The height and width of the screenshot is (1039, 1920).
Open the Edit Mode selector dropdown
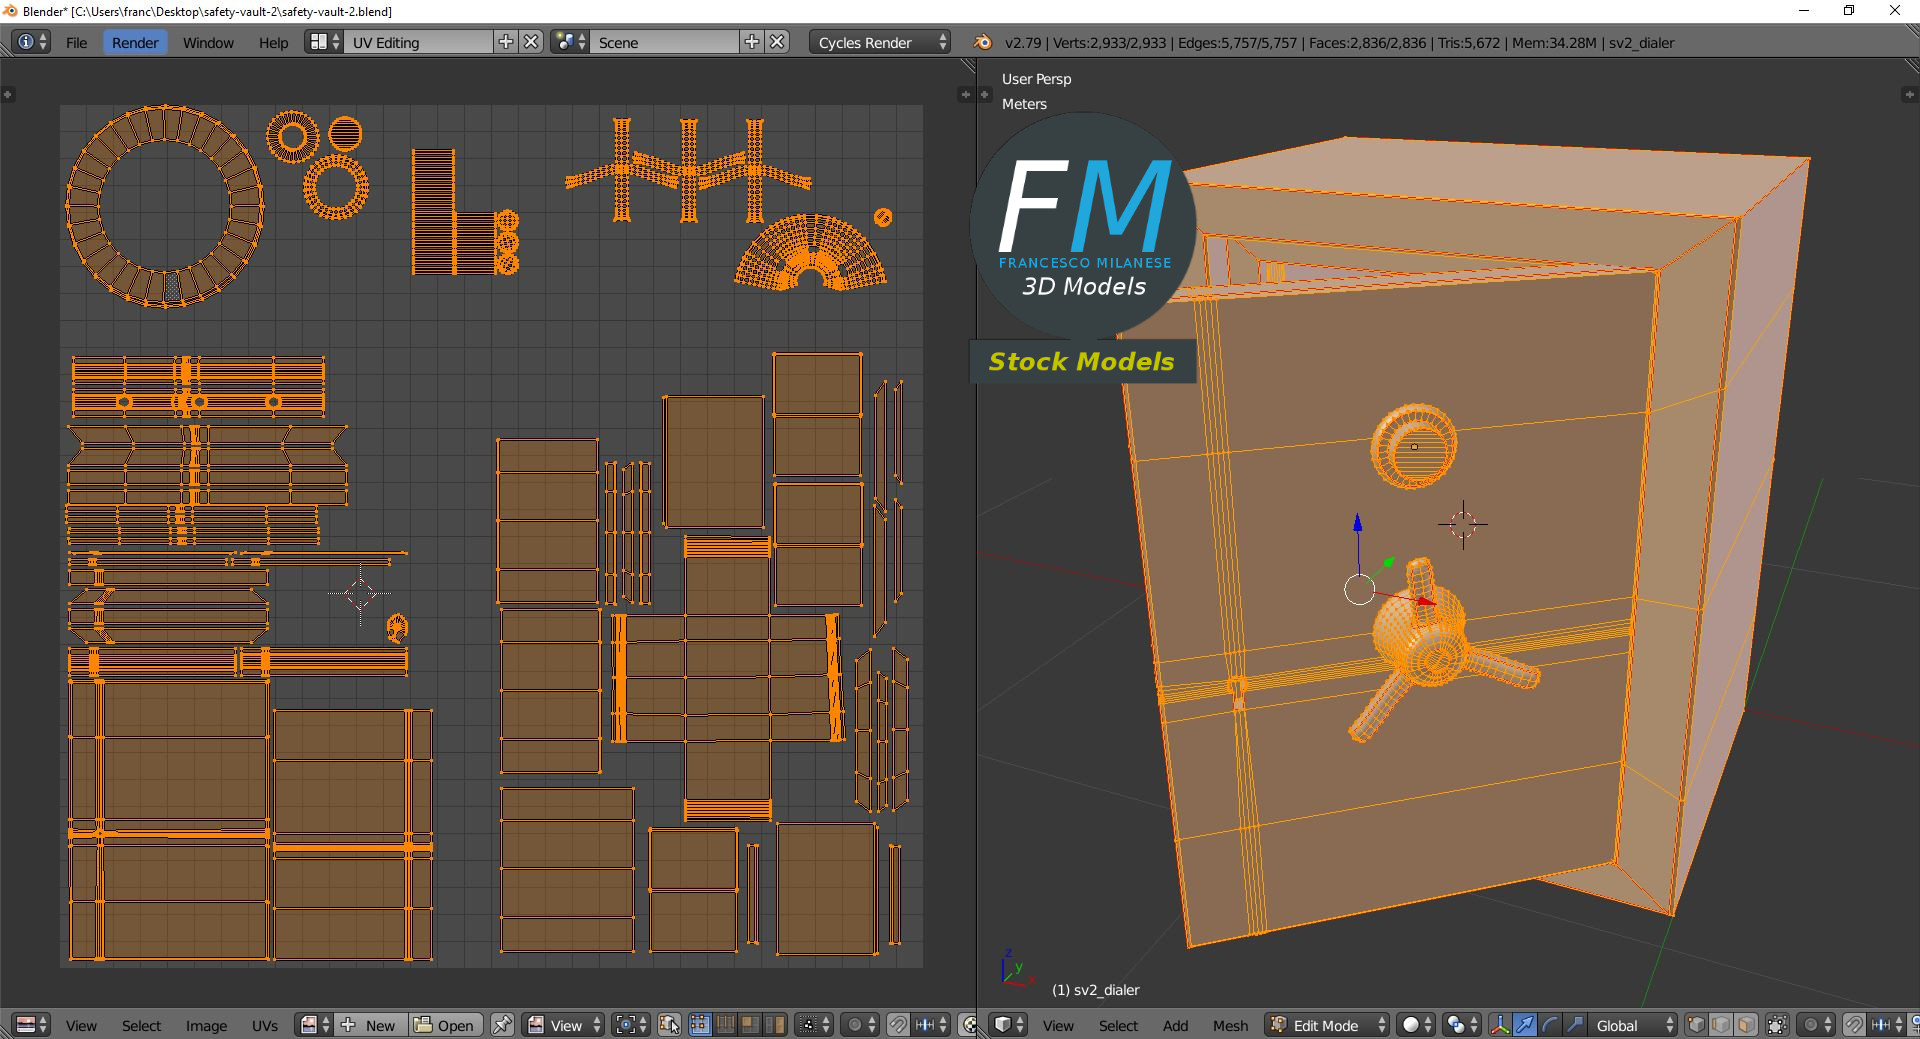1327,1025
